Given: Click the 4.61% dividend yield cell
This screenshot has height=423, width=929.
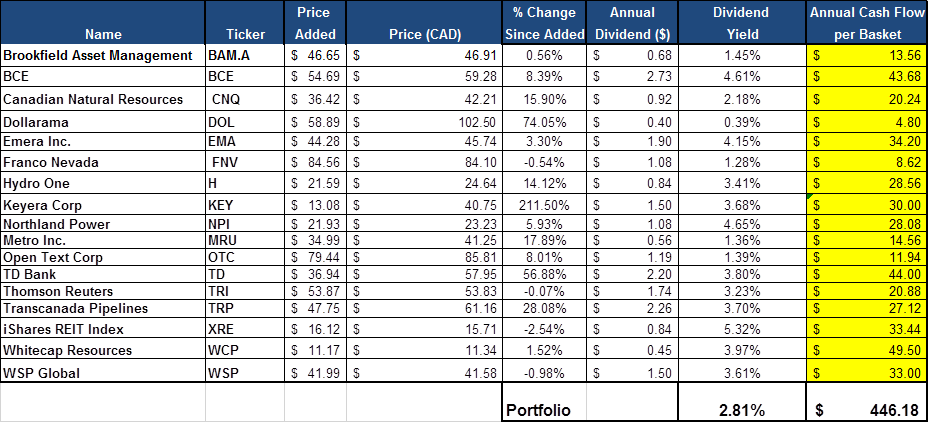Looking at the screenshot, I should (742, 77).
